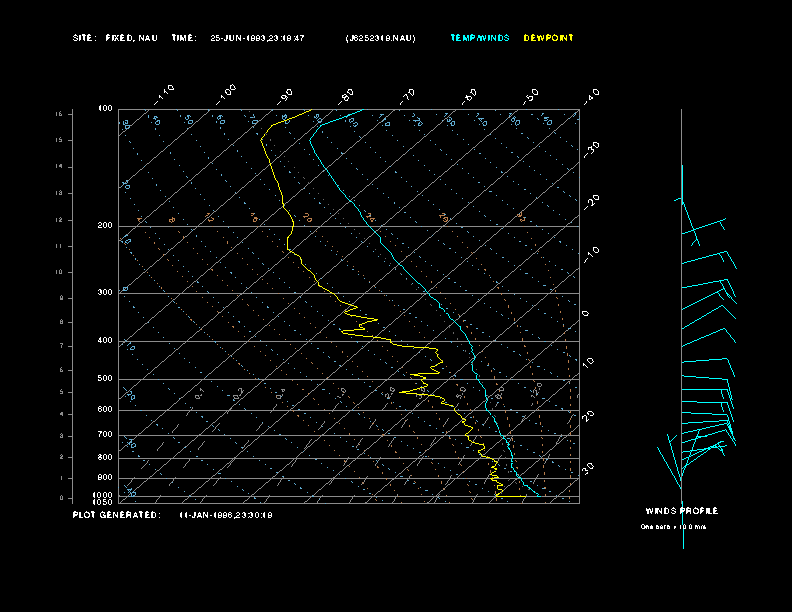This screenshot has height=612, width=792.
Task: Click the 25-JUN sounding timestamp
Action: tap(257, 38)
